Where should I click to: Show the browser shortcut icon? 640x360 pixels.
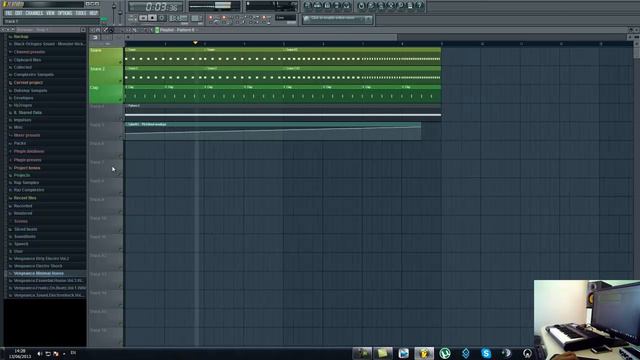337,6
